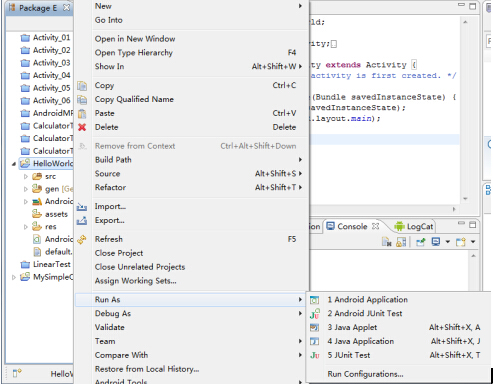Screen dimensions: 493x384
Task: Click the editor vertical scrollbar down arrow
Action: [x=465, y=199]
